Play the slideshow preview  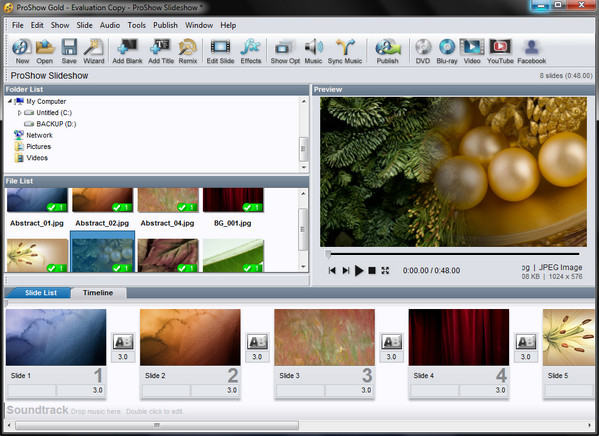coord(359,271)
